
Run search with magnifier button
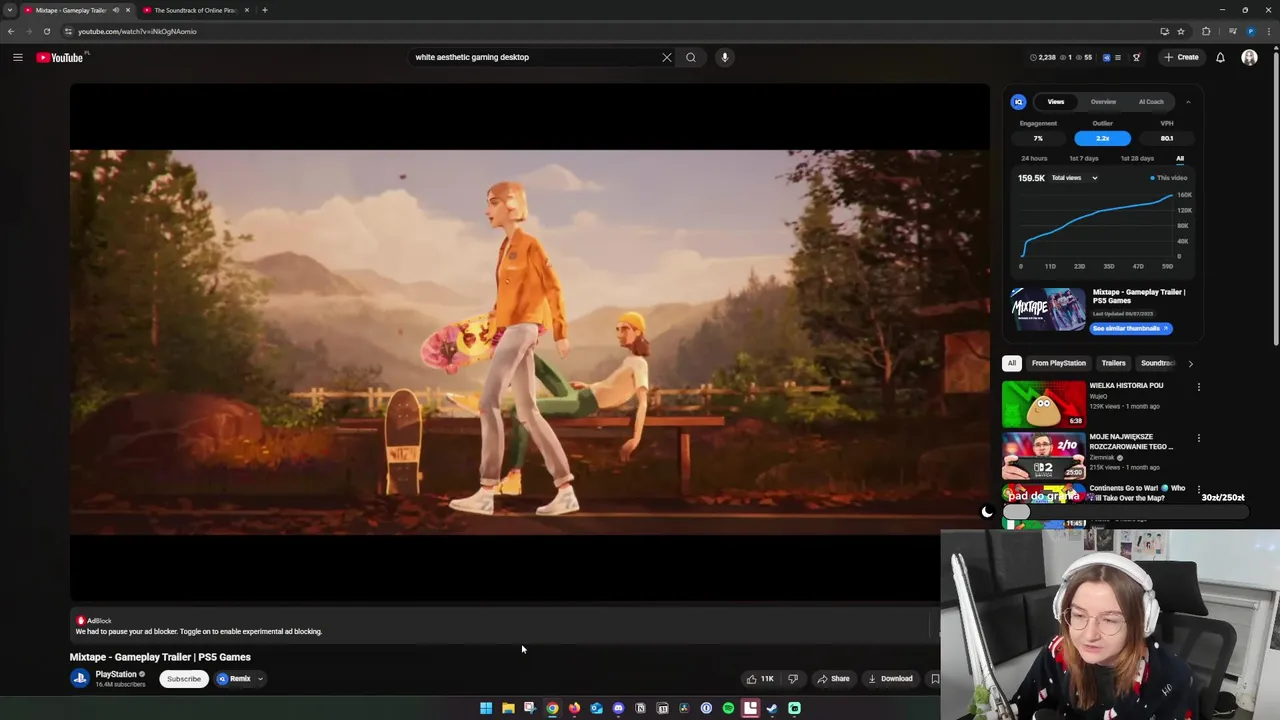click(x=691, y=57)
